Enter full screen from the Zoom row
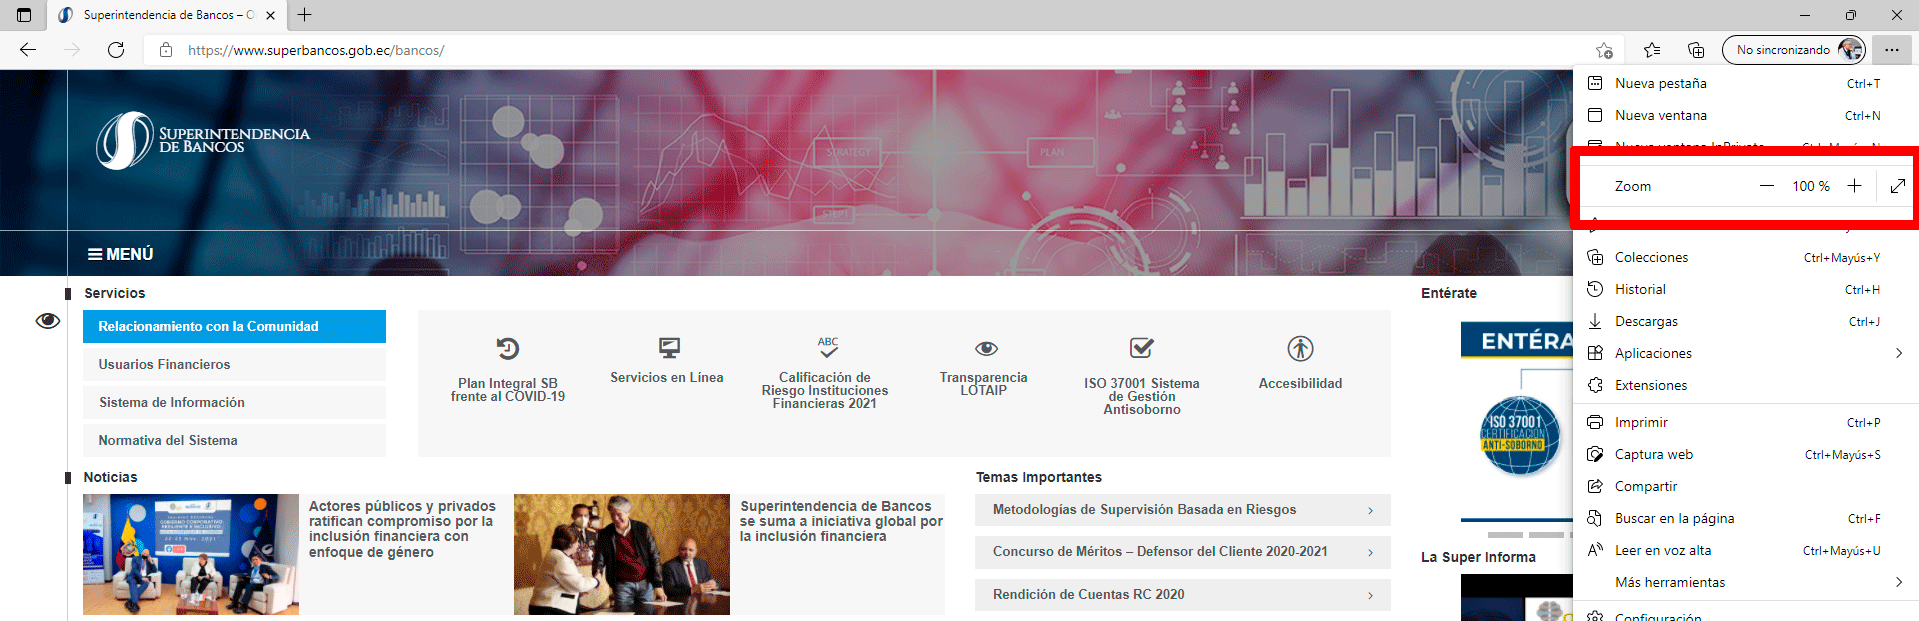The image size is (1919, 621). pyautogui.click(x=1897, y=186)
